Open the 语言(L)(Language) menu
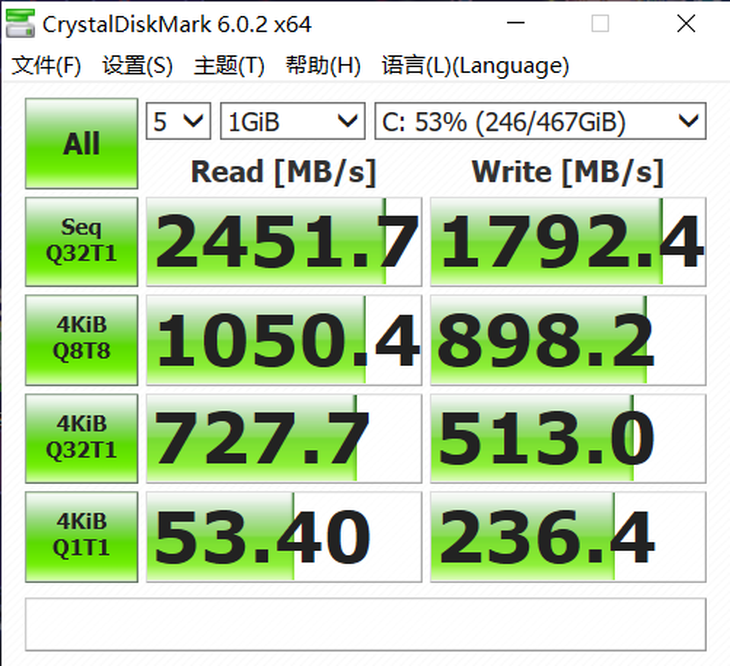Image resolution: width=730 pixels, height=666 pixels. click(475, 65)
